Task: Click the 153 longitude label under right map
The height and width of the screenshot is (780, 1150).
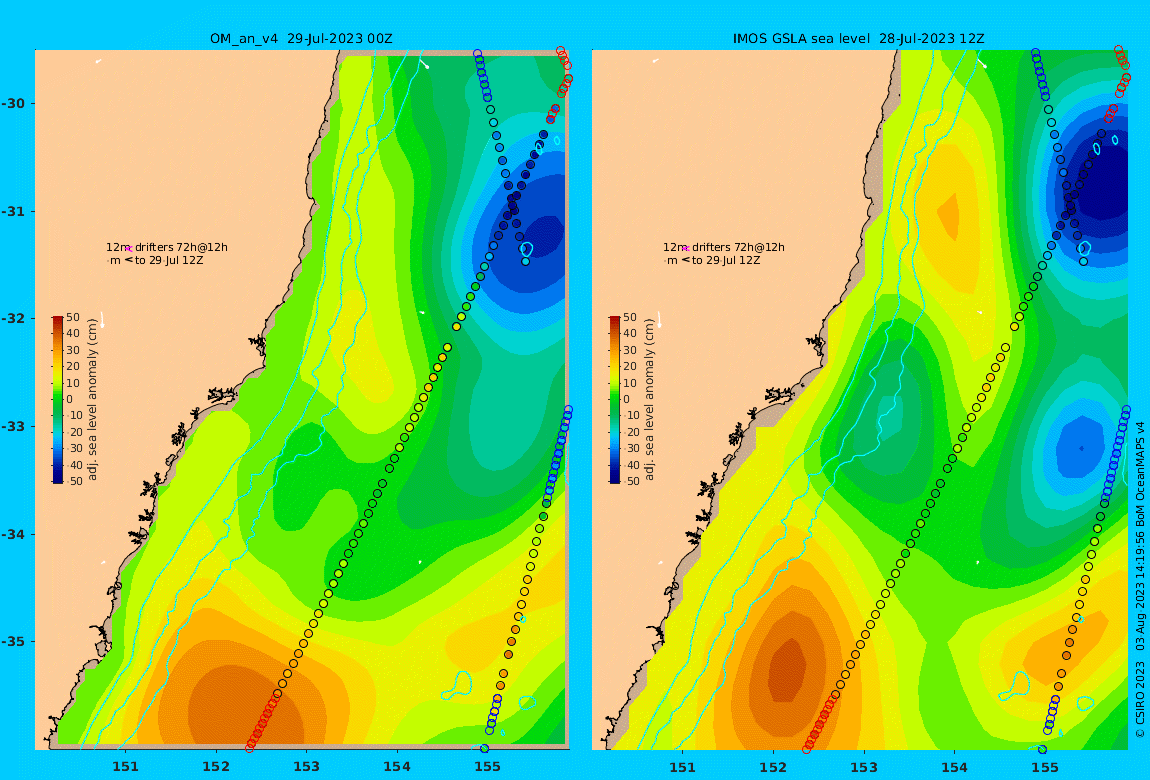Action: (864, 767)
